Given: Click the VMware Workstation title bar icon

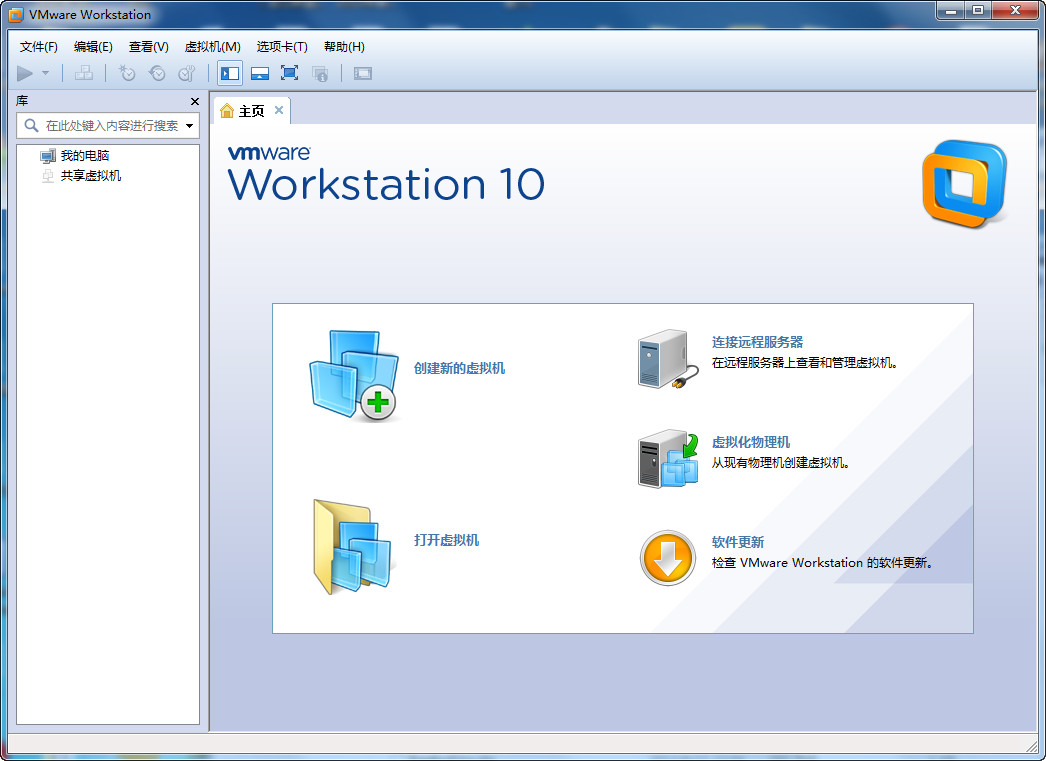Looking at the screenshot, I should click(15, 14).
